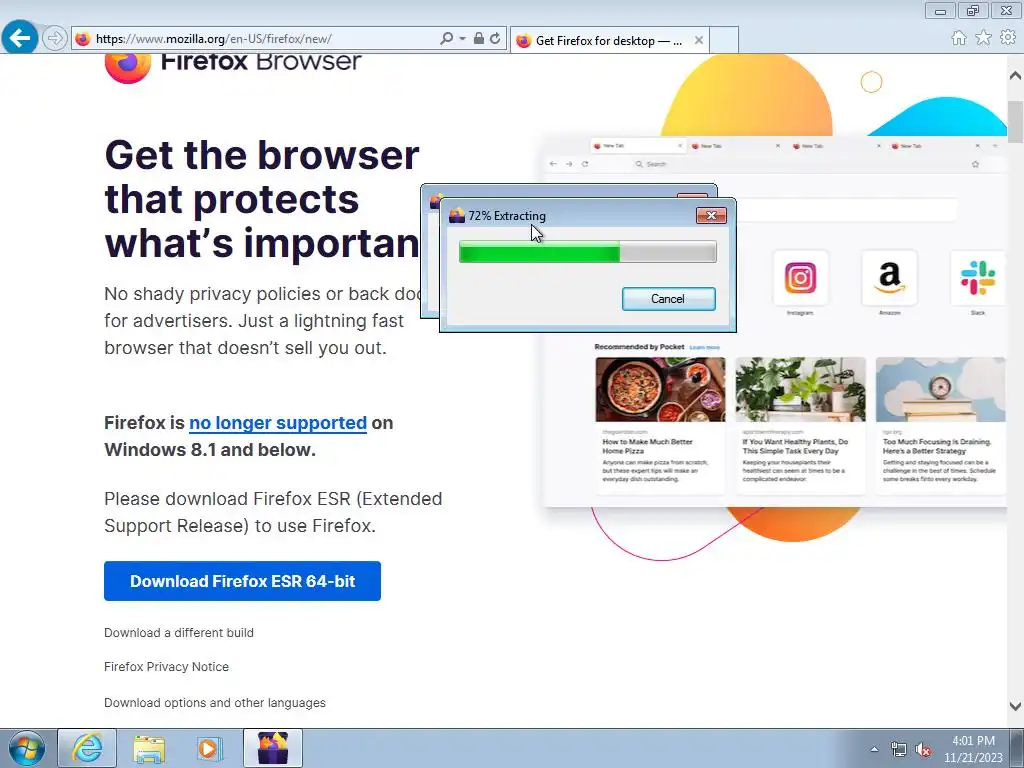
Task: Click the search magnifier in address bar
Action: pos(446,39)
